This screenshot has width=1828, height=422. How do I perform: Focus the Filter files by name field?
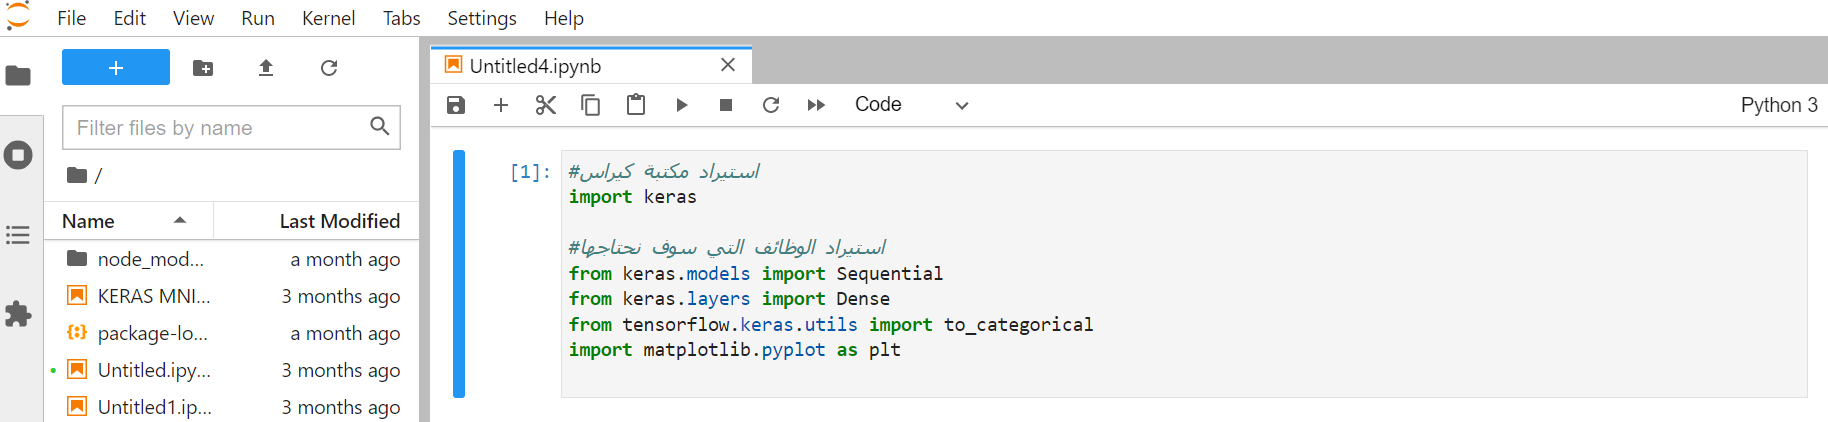pyautogui.click(x=231, y=127)
